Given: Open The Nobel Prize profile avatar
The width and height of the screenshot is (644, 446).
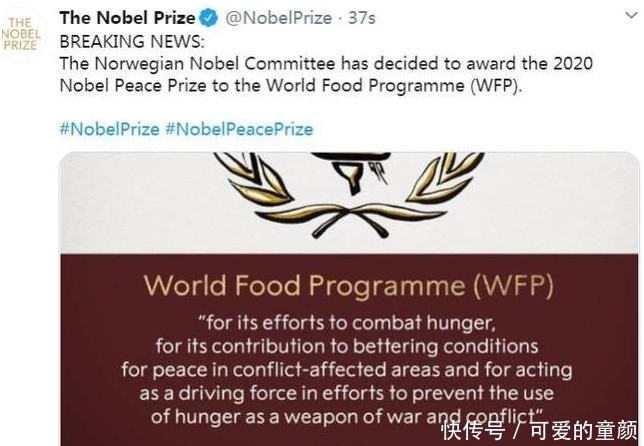Looking at the screenshot, I should (21, 34).
